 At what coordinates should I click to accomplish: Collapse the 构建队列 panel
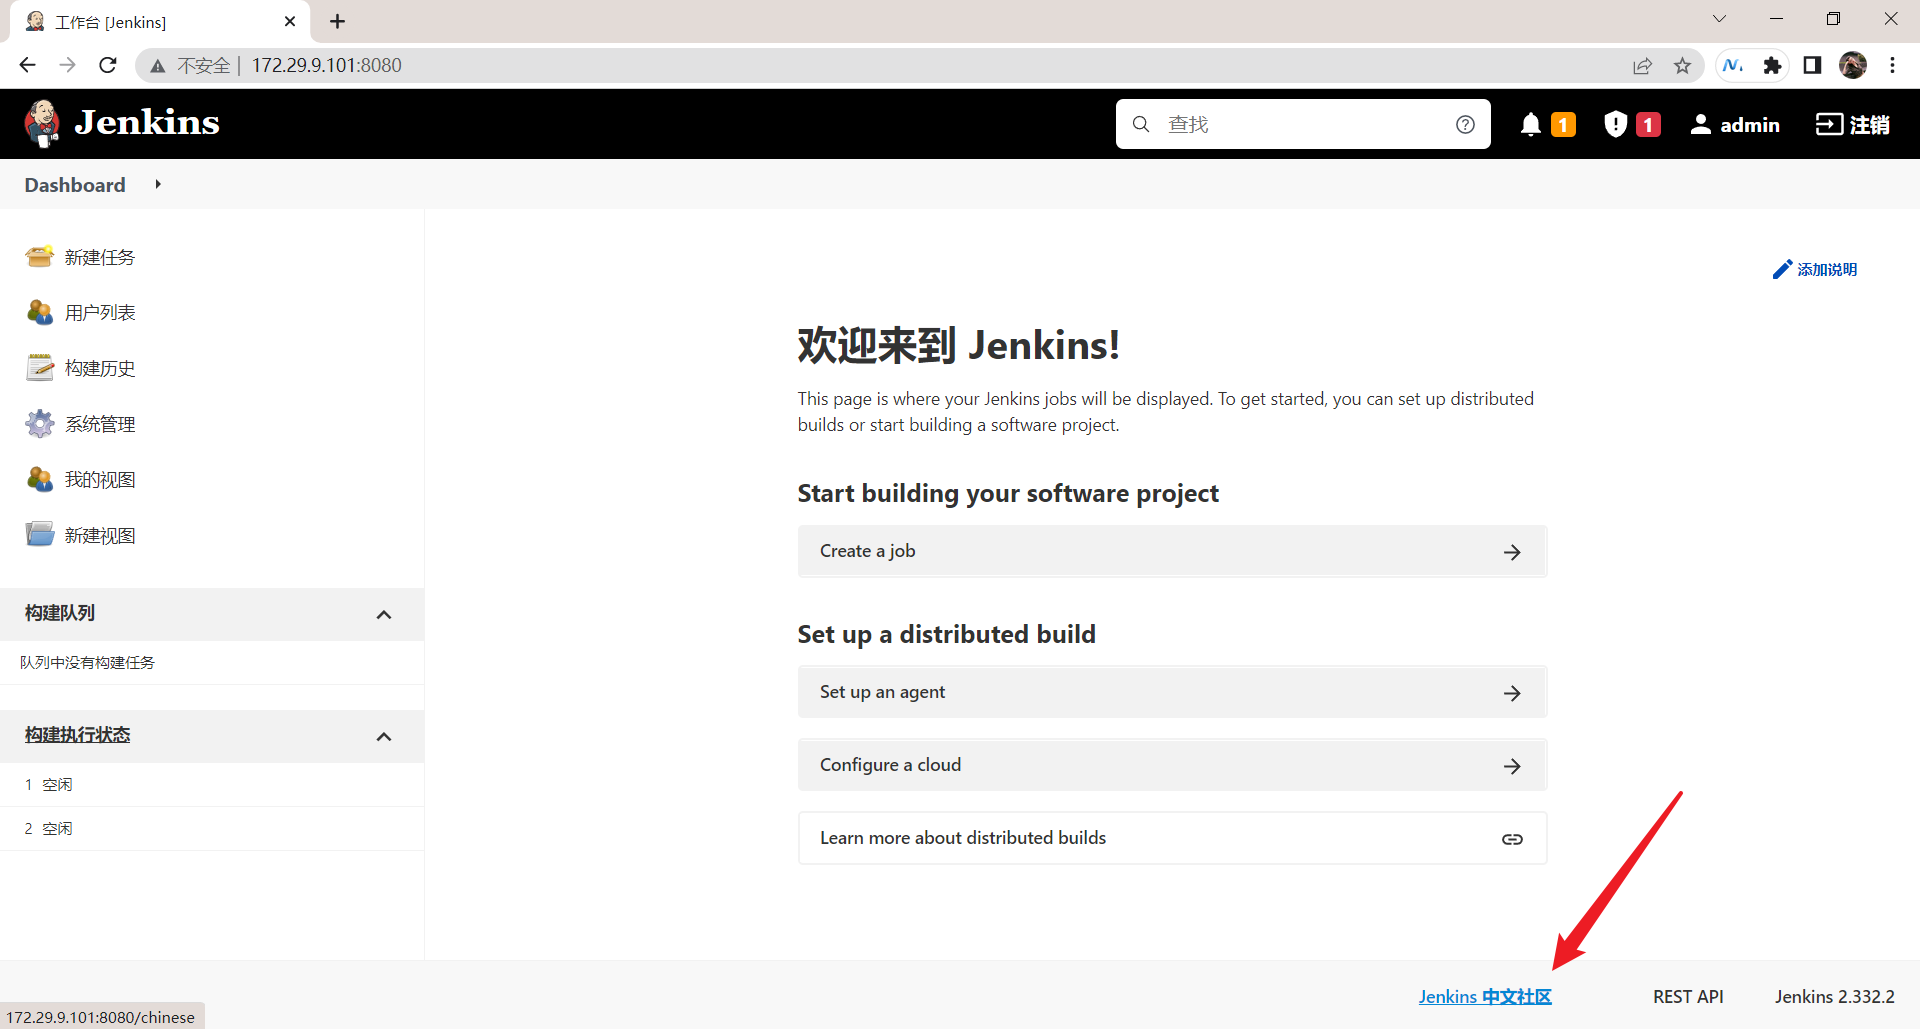tap(384, 614)
